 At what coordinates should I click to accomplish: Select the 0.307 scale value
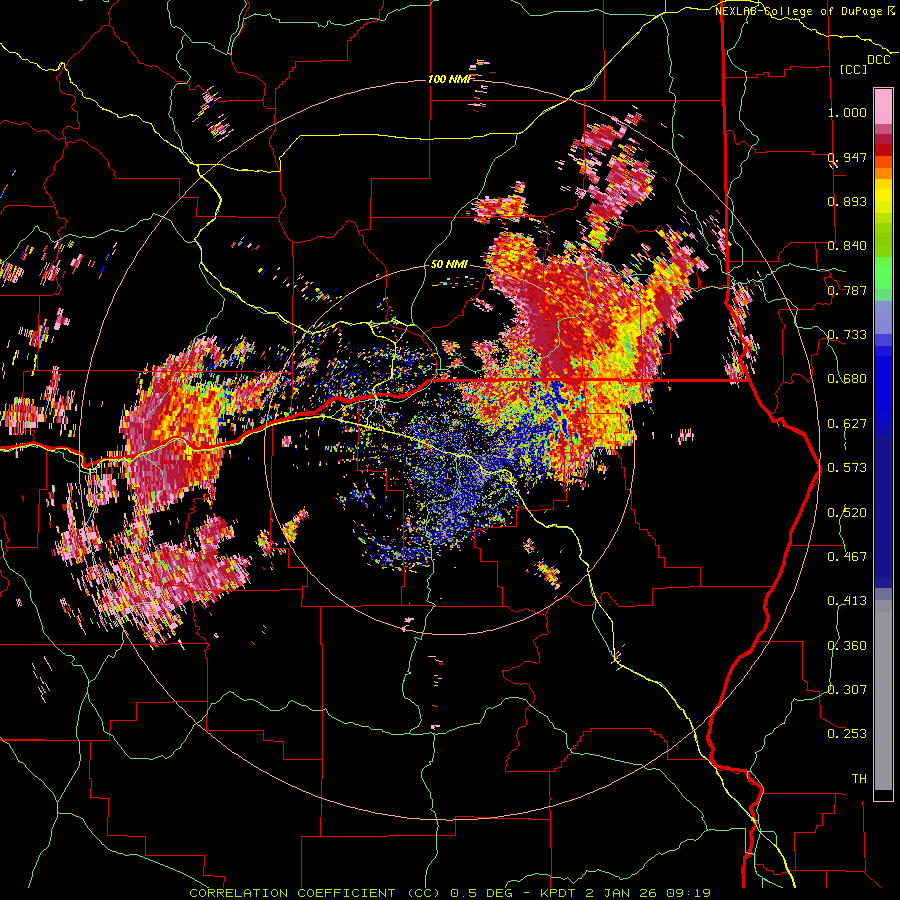point(847,690)
